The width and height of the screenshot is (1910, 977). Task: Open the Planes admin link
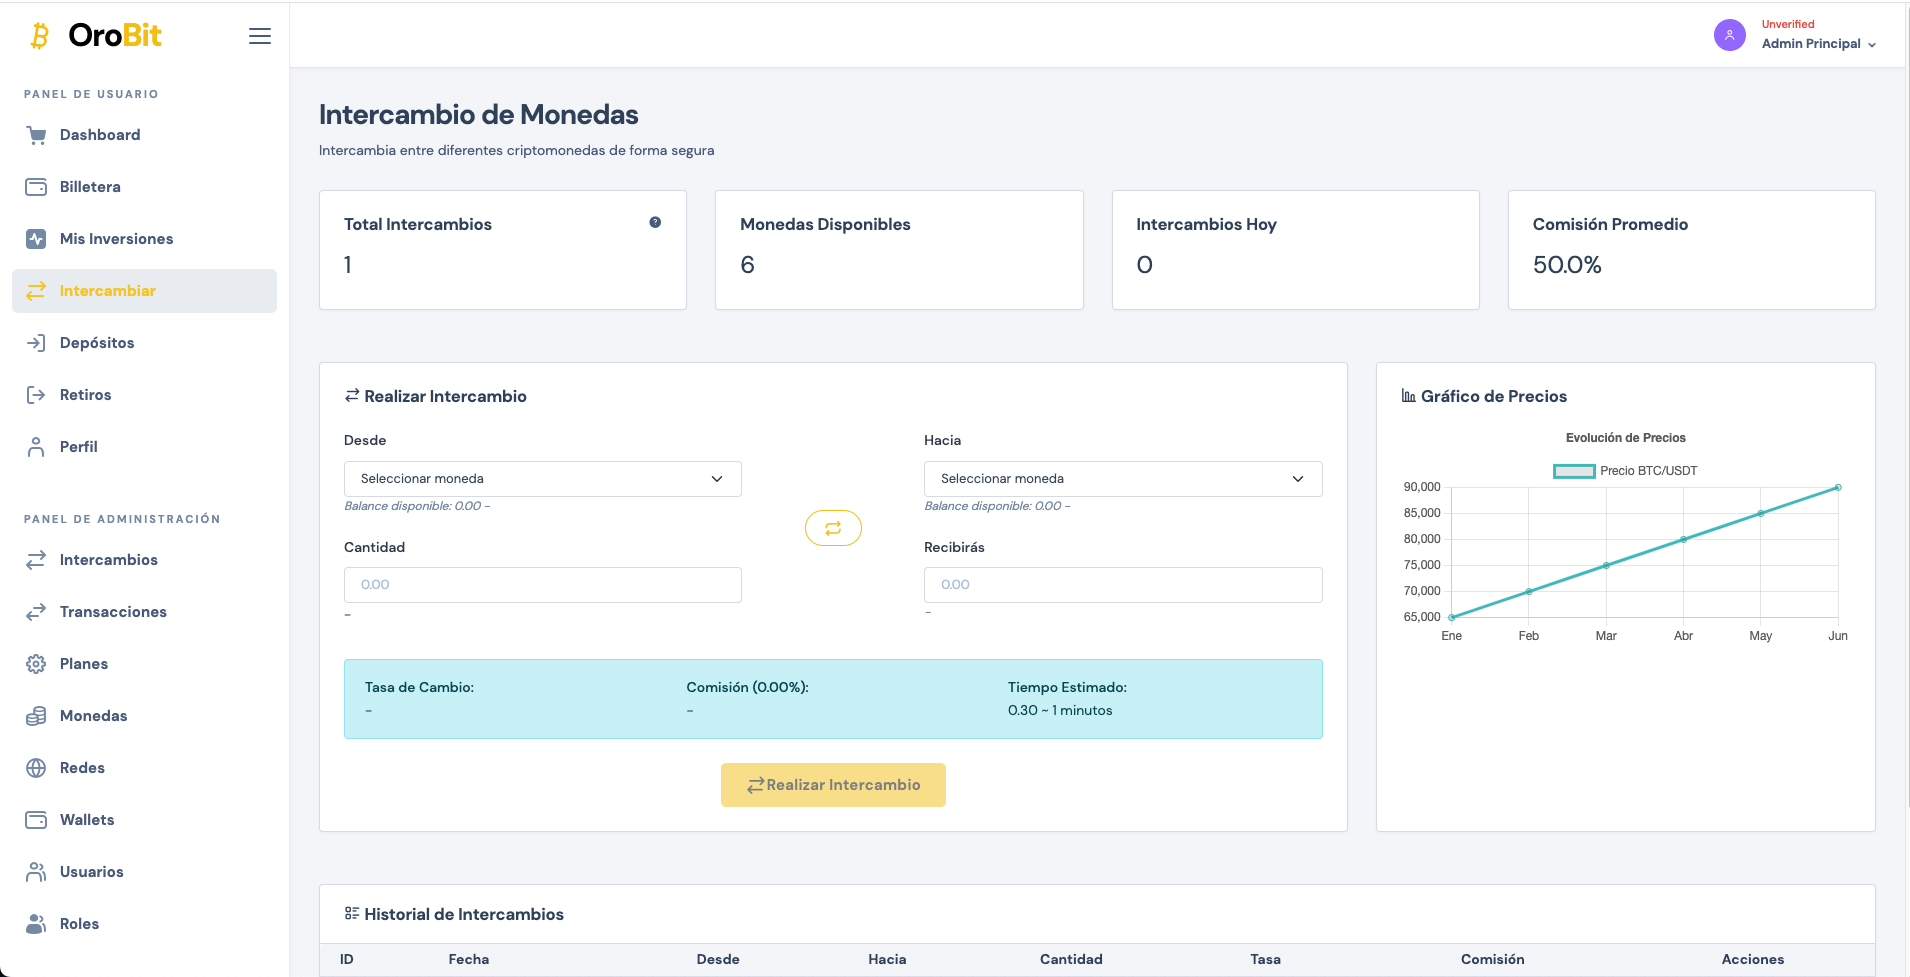click(144, 664)
